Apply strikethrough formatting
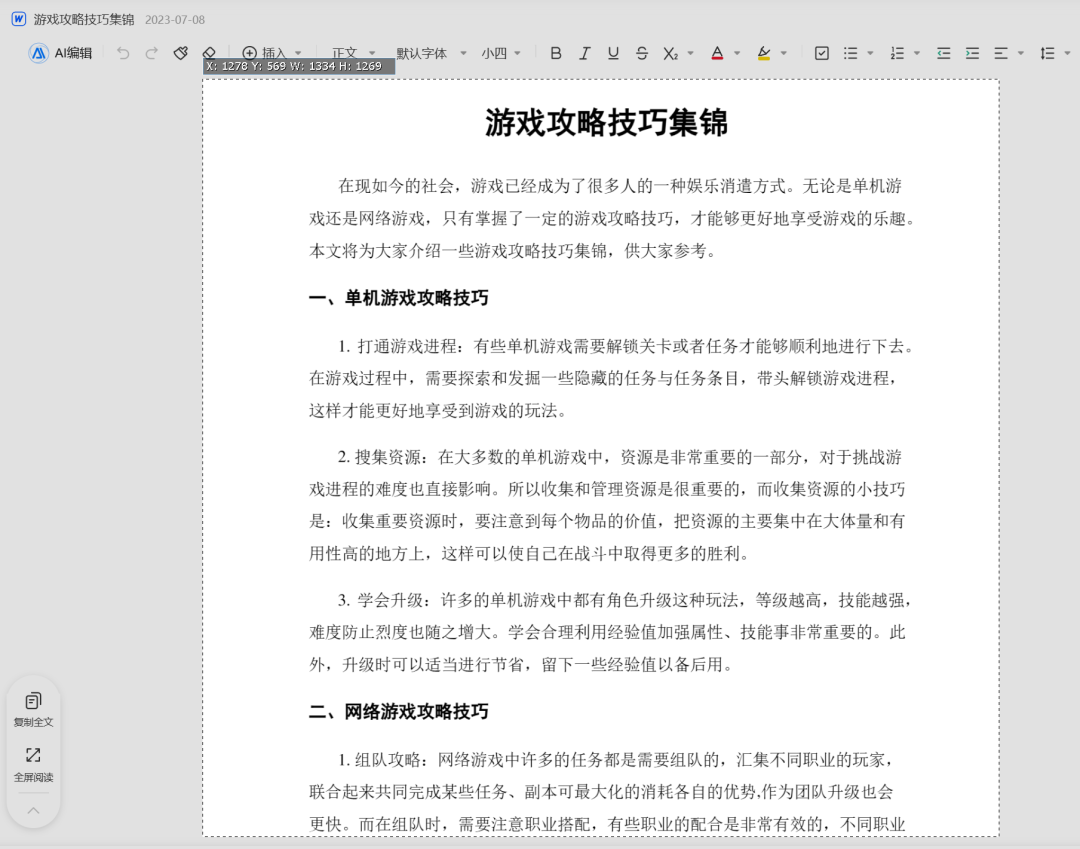Image resolution: width=1080 pixels, height=849 pixels. pyautogui.click(x=642, y=53)
